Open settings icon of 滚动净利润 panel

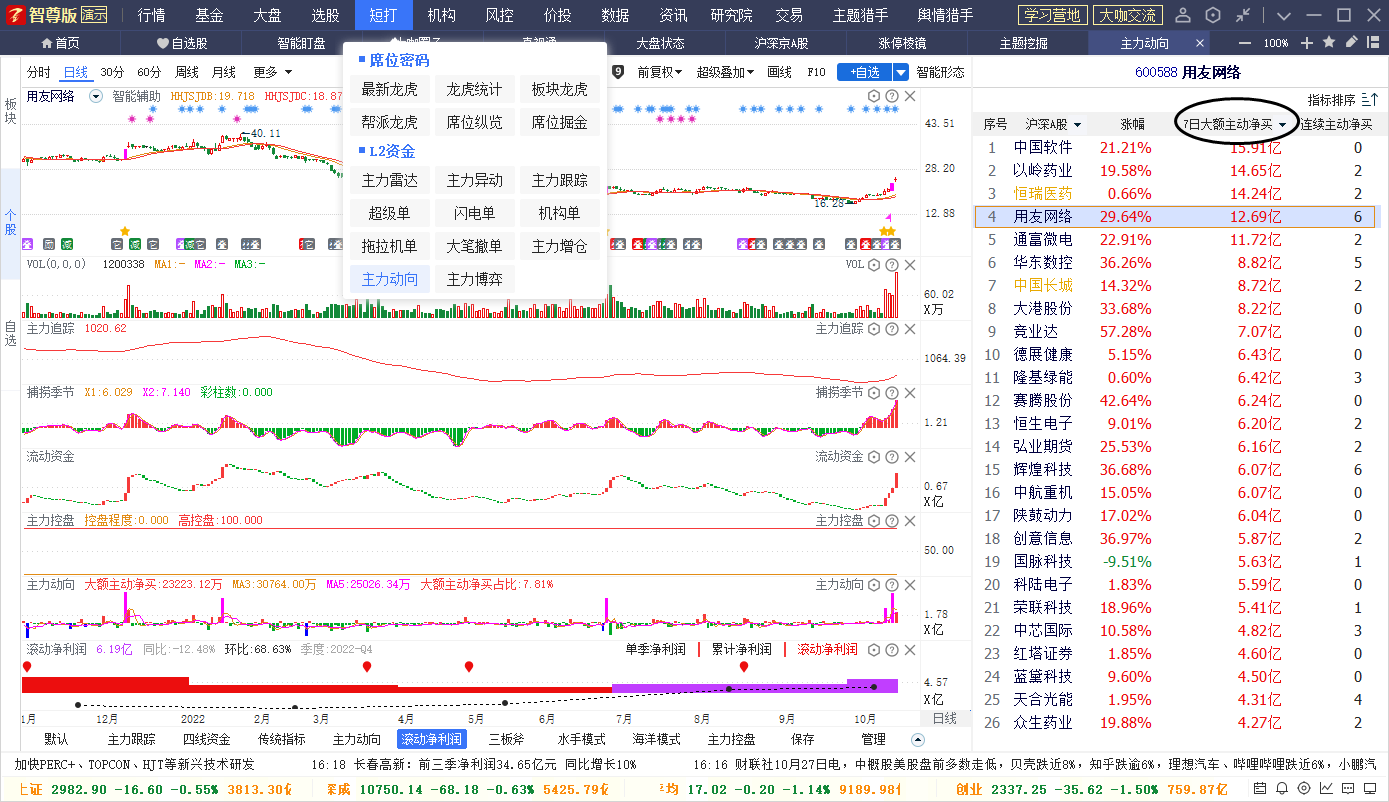click(873, 650)
